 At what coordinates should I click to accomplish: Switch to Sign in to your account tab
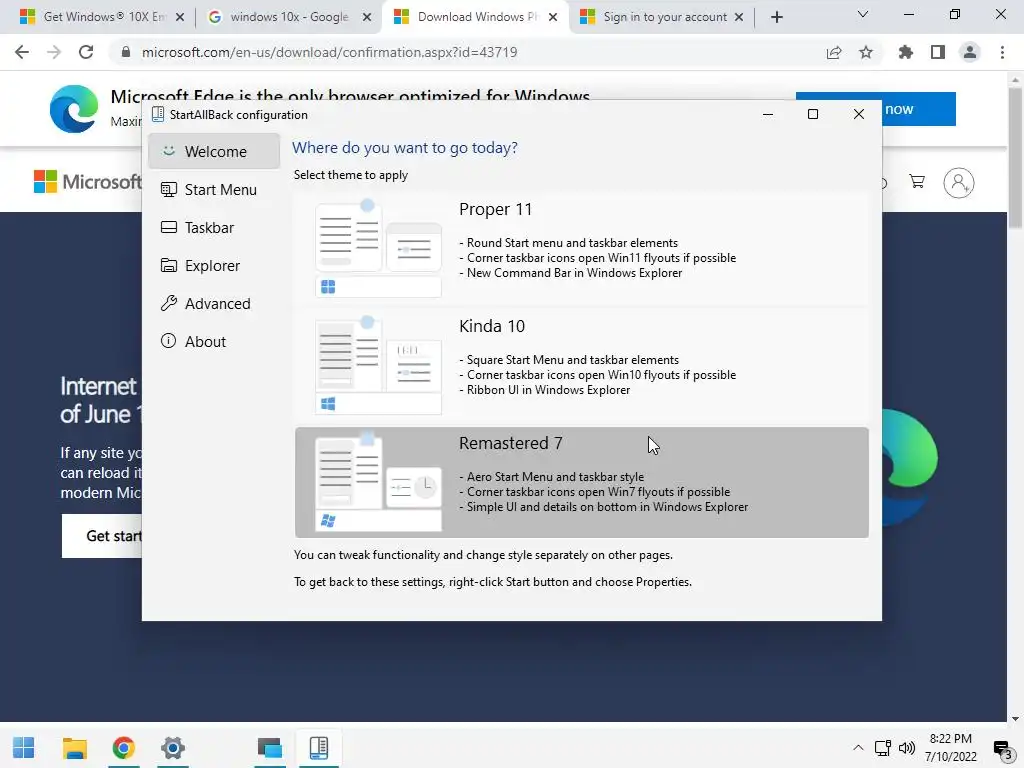tap(661, 17)
